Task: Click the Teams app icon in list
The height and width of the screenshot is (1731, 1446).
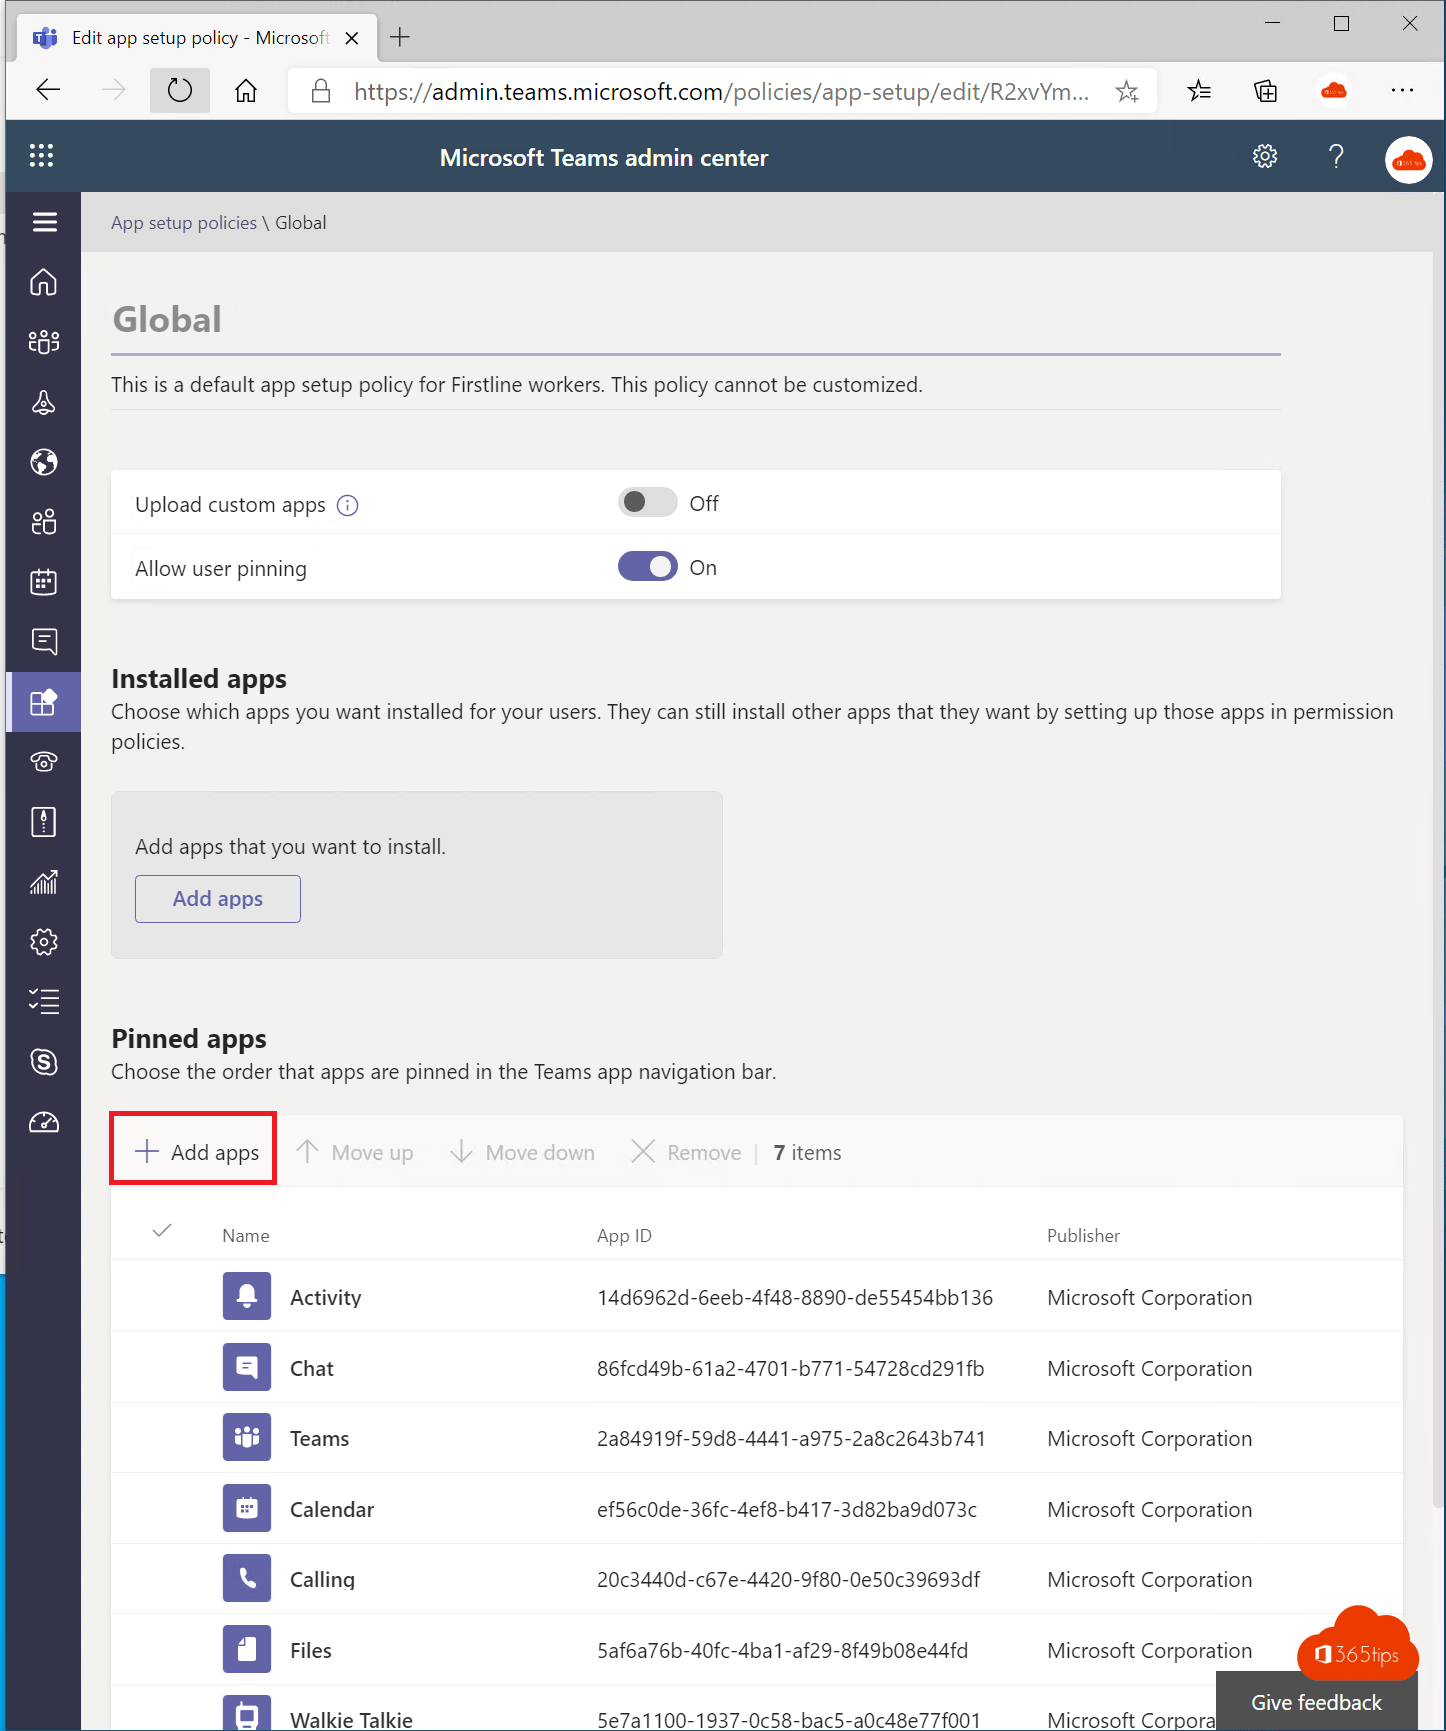Action: pos(247,1437)
